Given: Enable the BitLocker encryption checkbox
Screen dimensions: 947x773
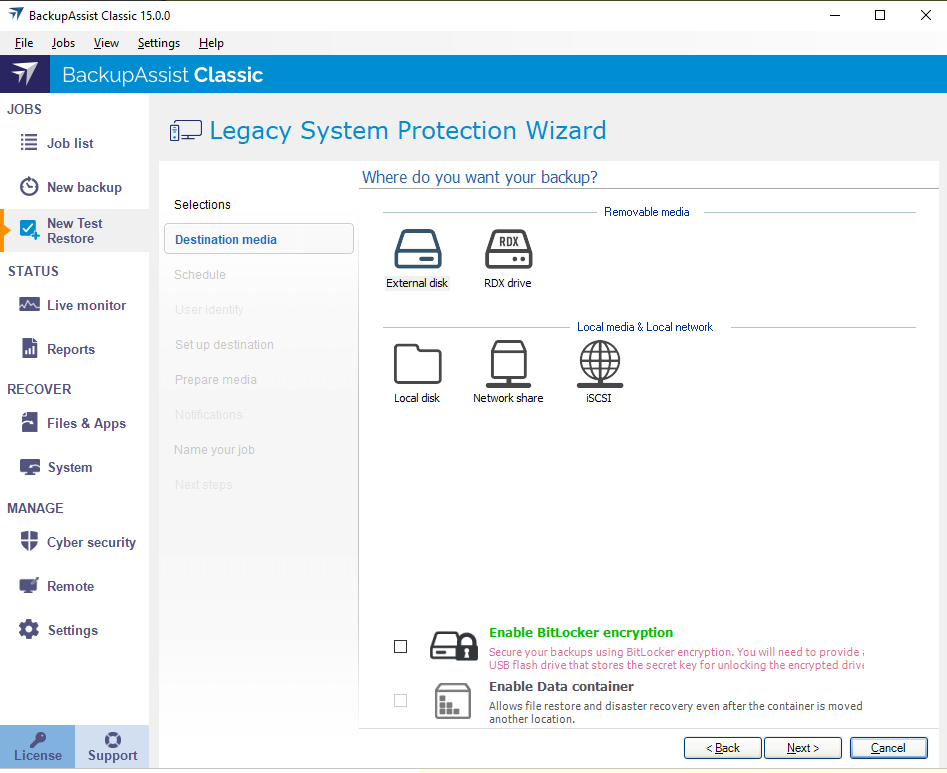Looking at the screenshot, I should [x=401, y=647].
